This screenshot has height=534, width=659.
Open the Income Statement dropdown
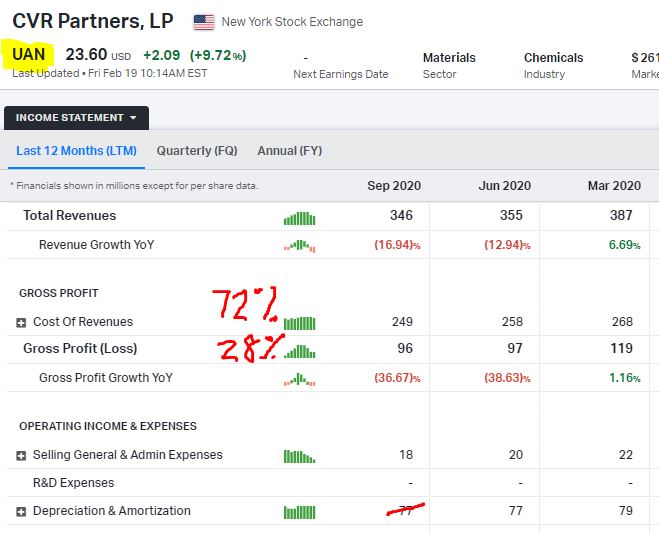point(77,118)
